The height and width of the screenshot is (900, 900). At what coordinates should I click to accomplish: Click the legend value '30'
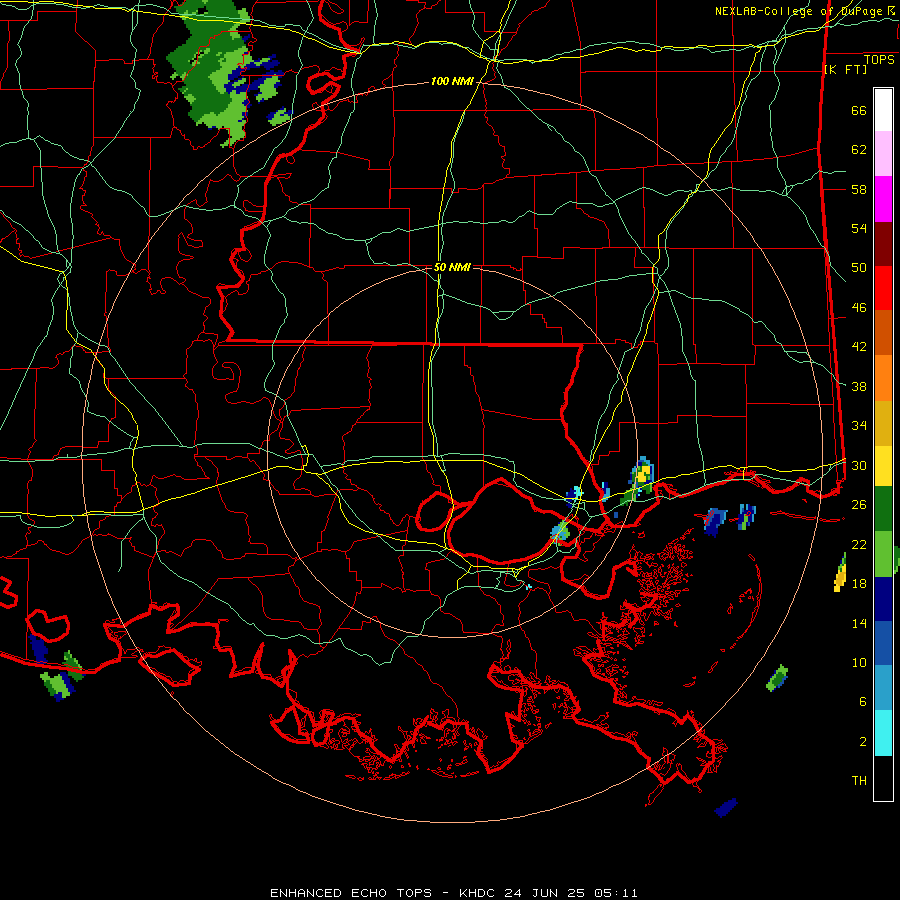pyautogui.click(x=859, y=465)
